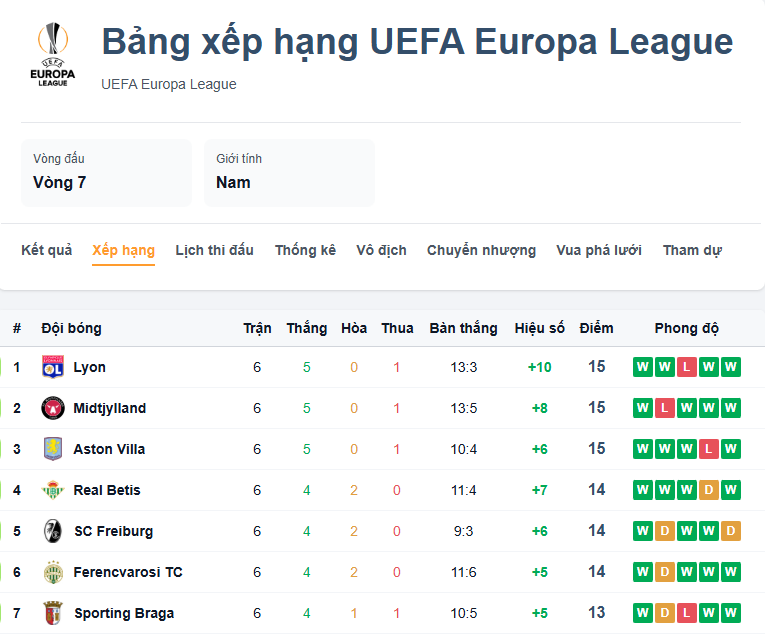Viewport: 765px width, 637px height.
Task: Go to the Vô địch tab
Action: pyautogui.click(x=381, y=250)
